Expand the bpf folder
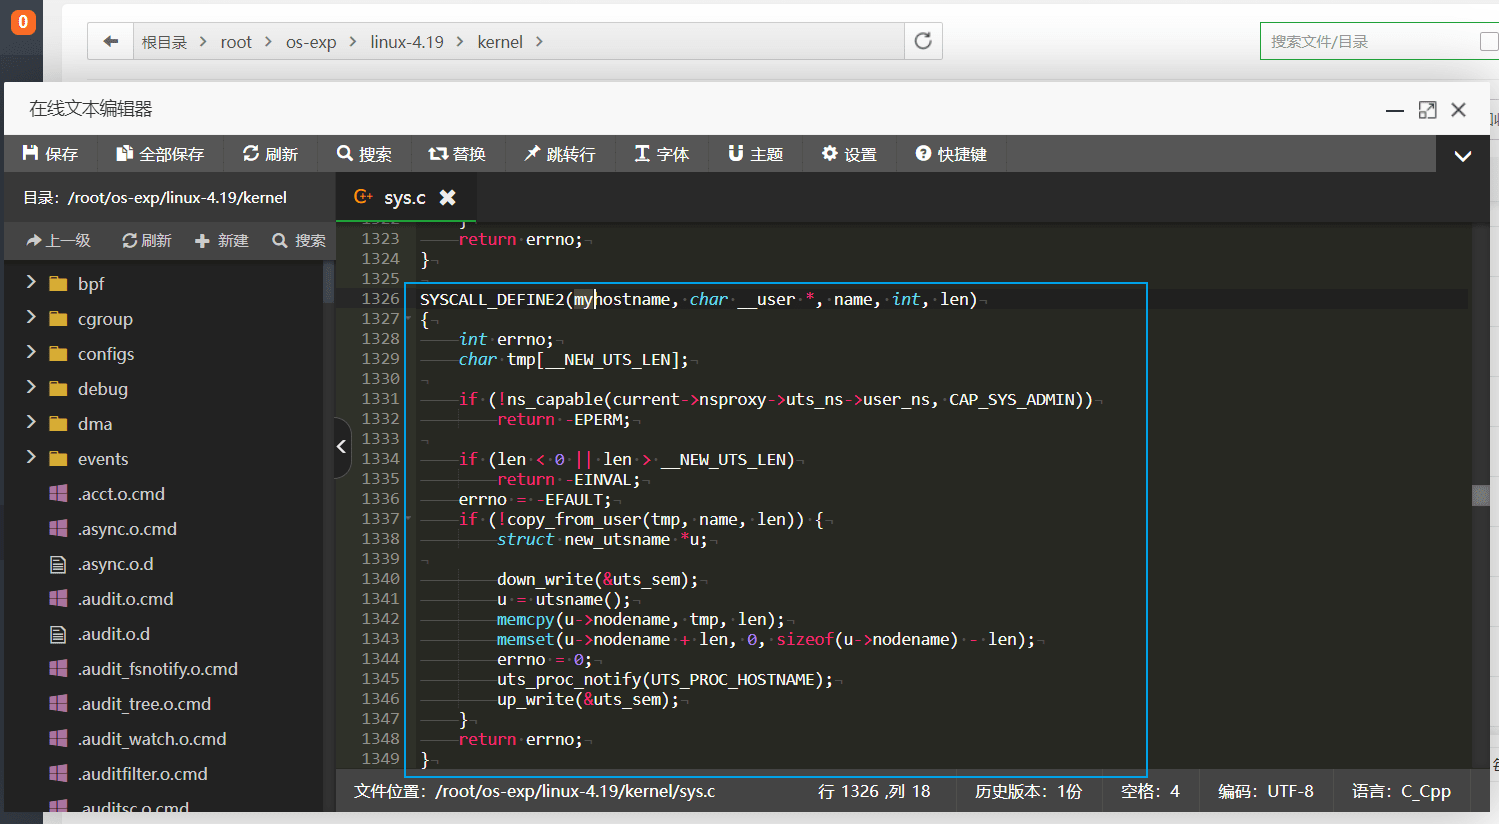The image size is (1499, 824). coord(30,283)
